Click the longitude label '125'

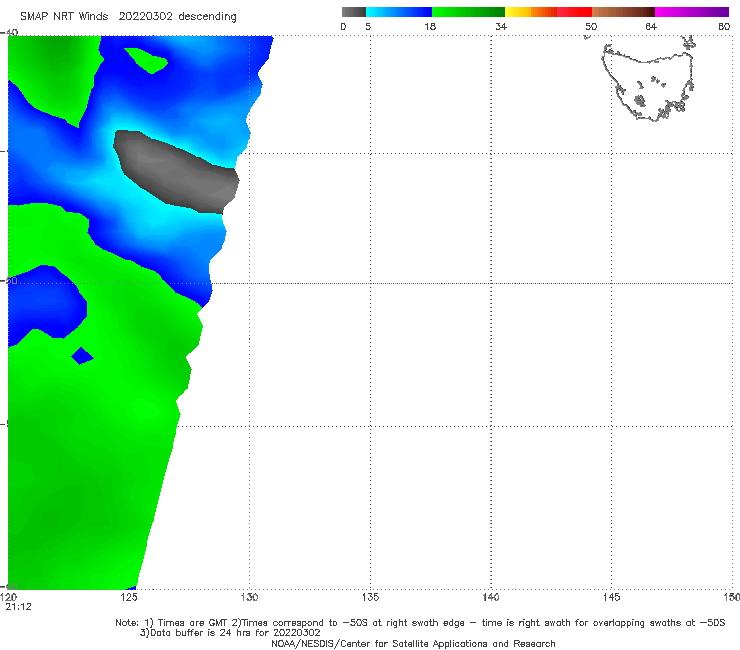[x=129, y=598]
